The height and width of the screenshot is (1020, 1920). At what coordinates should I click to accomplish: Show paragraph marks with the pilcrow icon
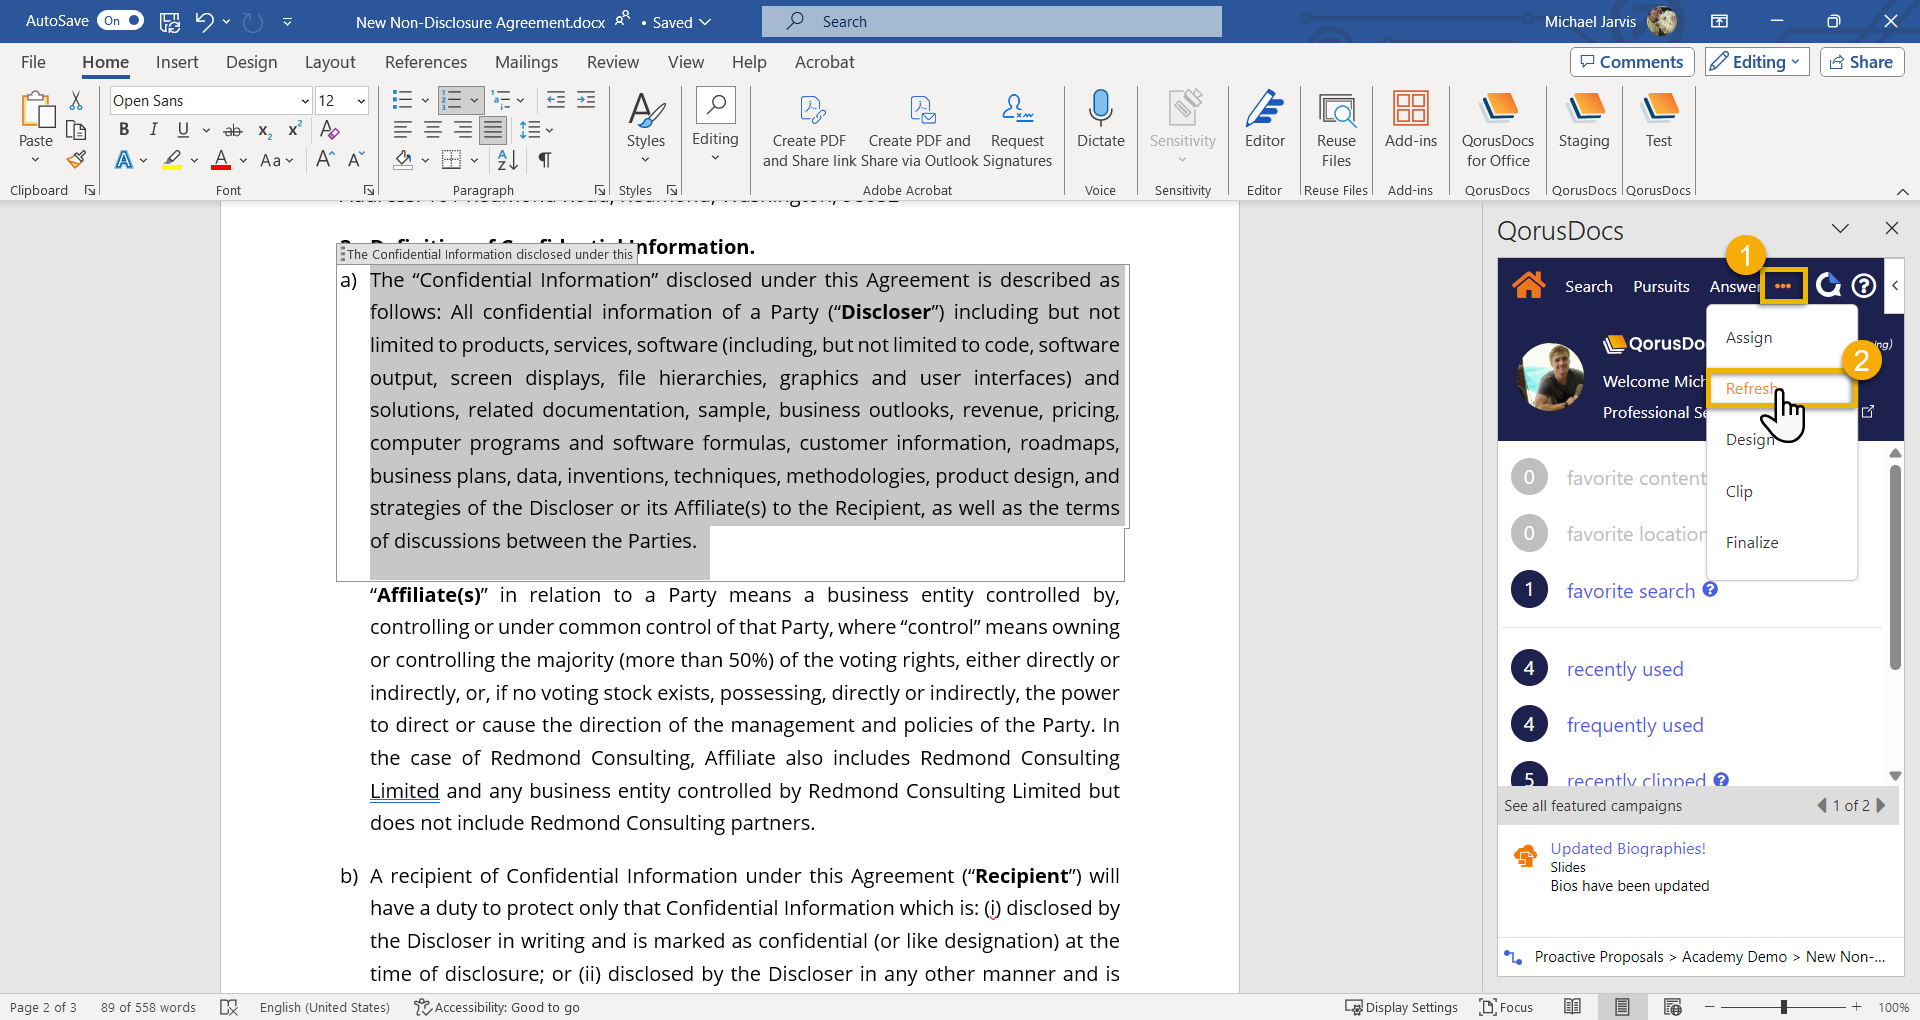click(x=545, y=160)
